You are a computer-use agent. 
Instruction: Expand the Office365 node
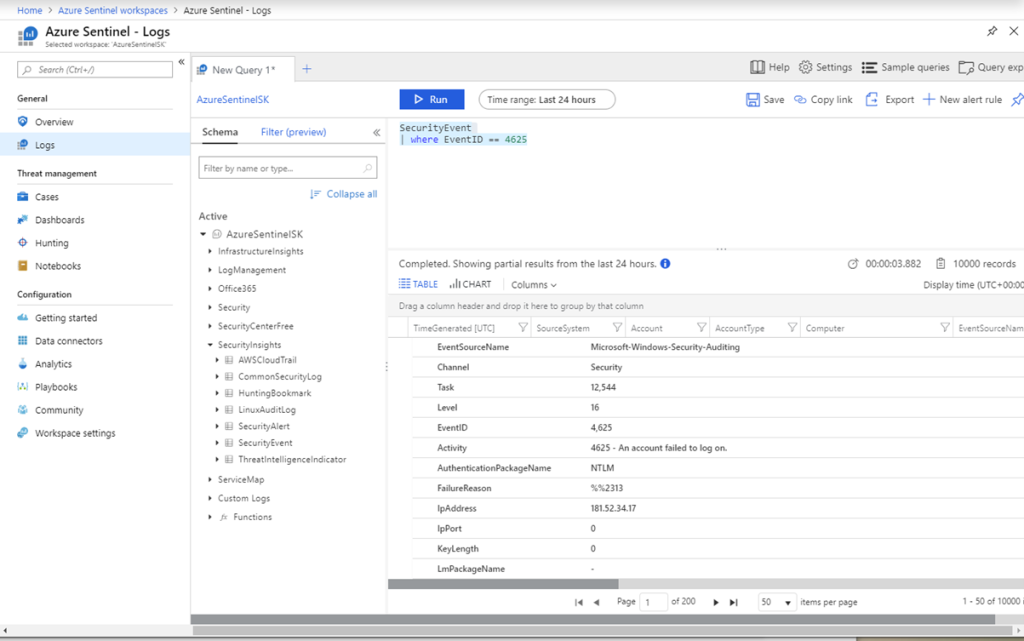[210, 288]
